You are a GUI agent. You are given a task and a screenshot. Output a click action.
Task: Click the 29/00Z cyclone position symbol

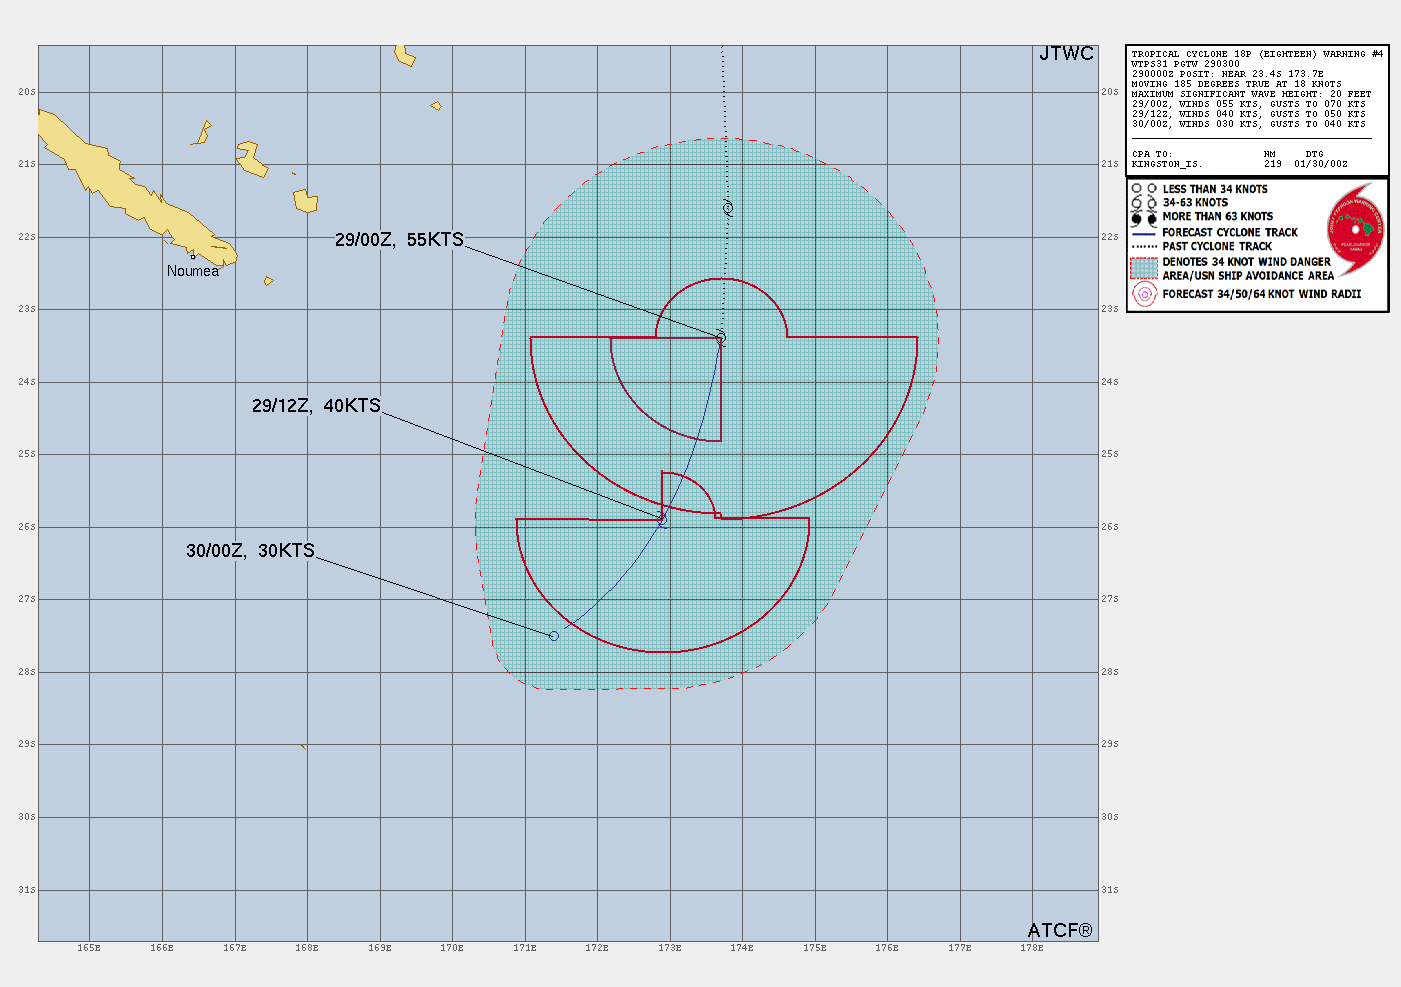(x=720, y=338)
